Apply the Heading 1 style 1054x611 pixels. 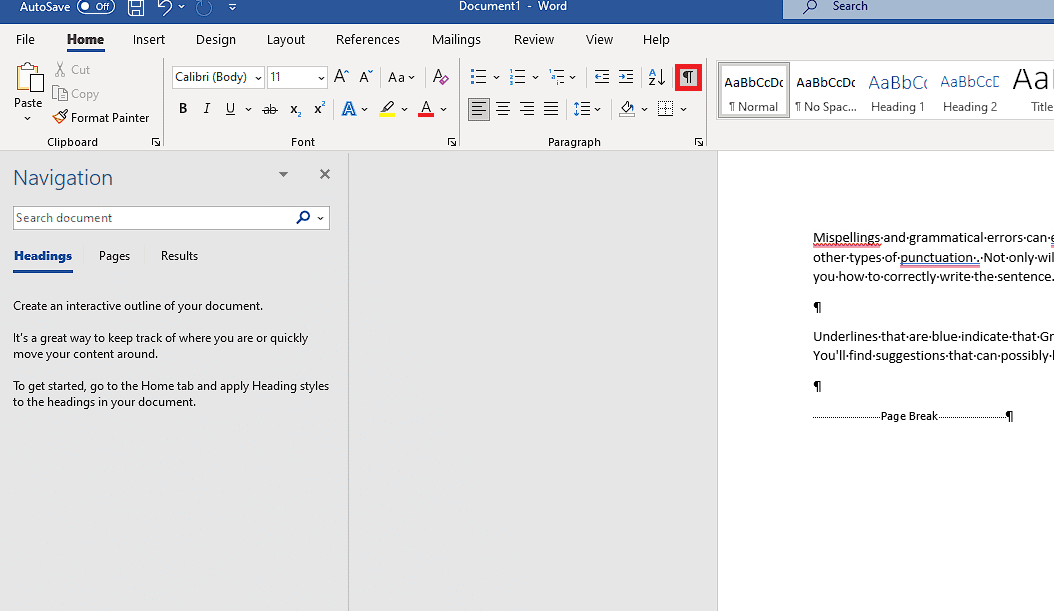click(x=897, y=92)
